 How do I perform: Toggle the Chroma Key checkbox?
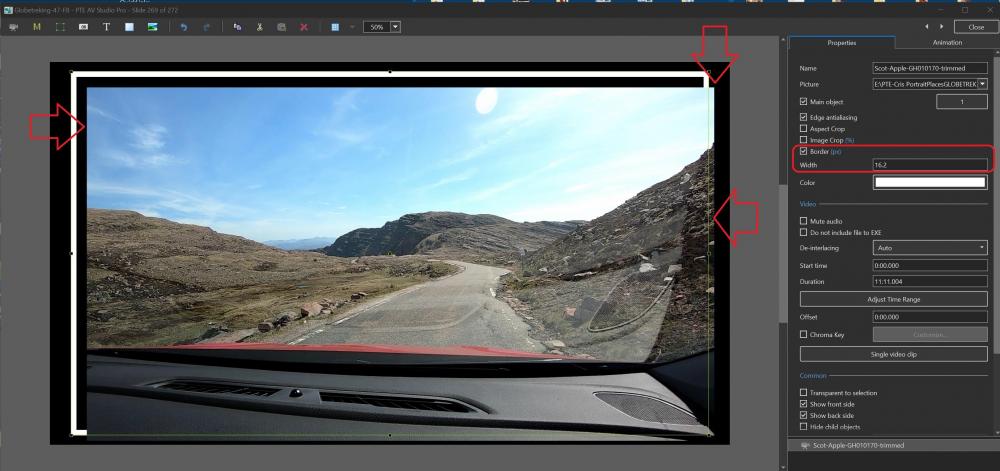click(x=804, y=334)
